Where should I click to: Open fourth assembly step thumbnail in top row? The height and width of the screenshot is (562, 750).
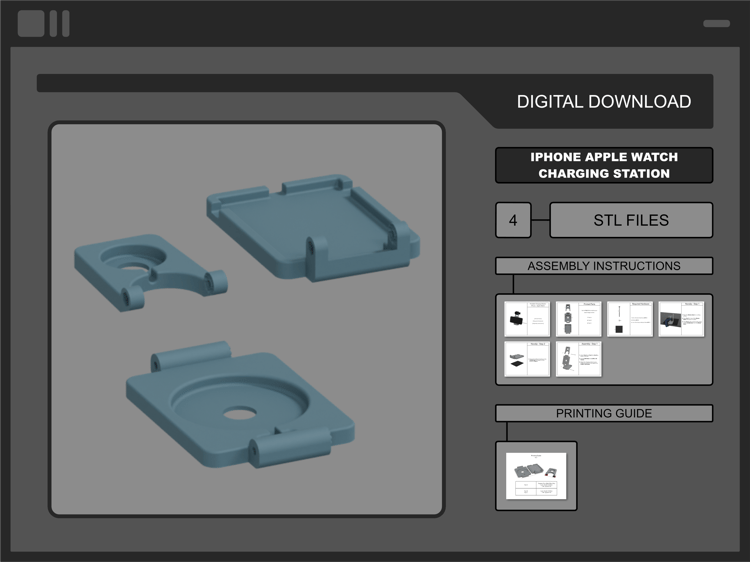pos(681,319)
